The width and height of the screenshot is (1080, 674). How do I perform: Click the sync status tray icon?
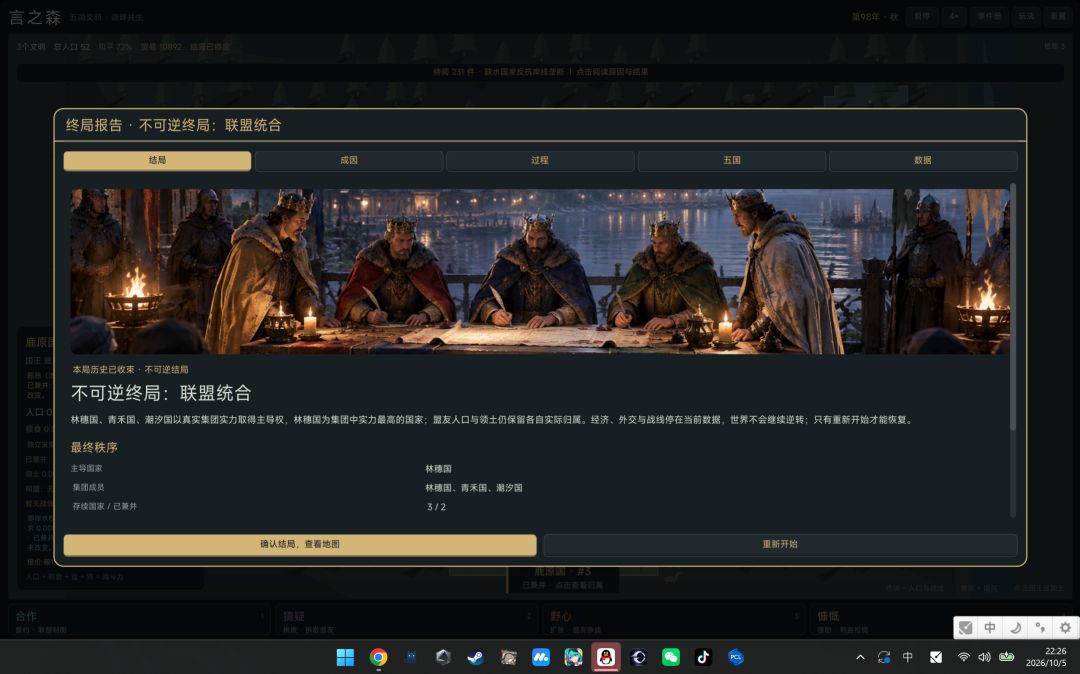click(x=884, y=657)
